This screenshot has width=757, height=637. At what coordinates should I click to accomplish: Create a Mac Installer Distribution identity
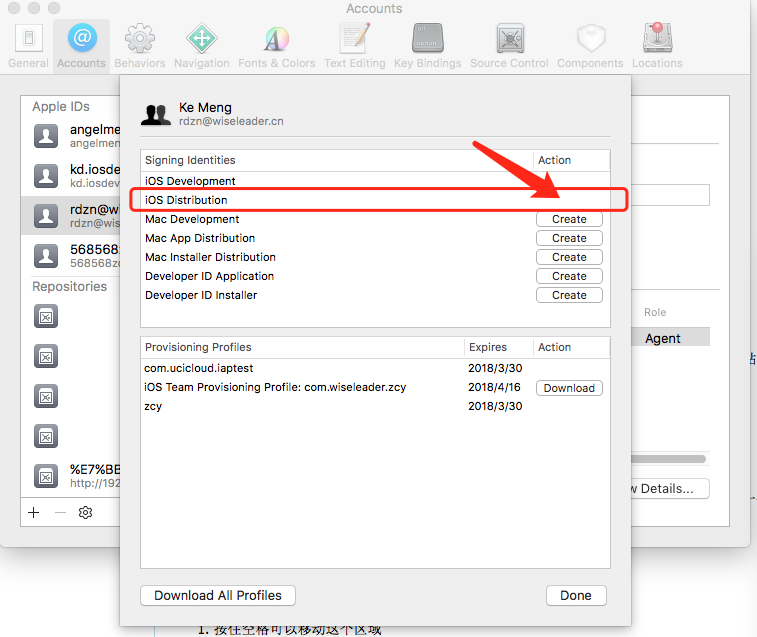click(x=569, y=257)
